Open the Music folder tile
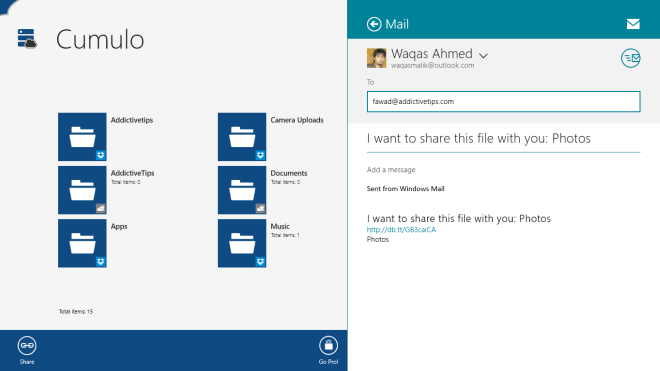The image size is (660, 371). [242, 243]
